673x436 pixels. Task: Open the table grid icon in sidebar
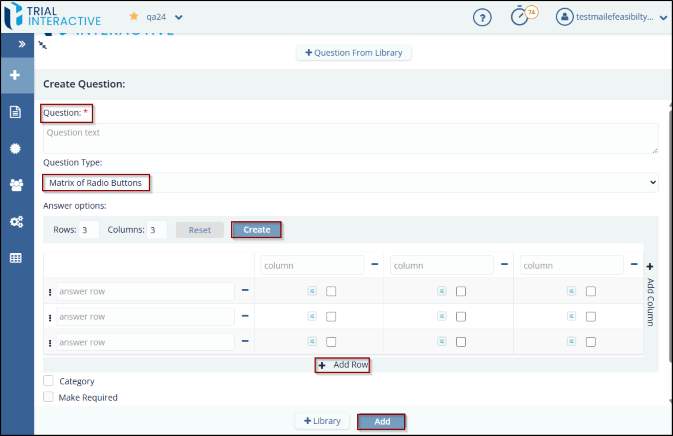click(x=16, y=258)
